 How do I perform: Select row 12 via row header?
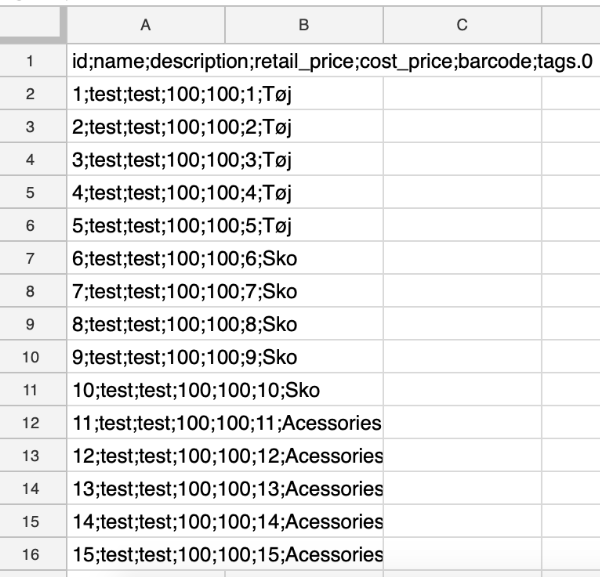coord(32,423)
